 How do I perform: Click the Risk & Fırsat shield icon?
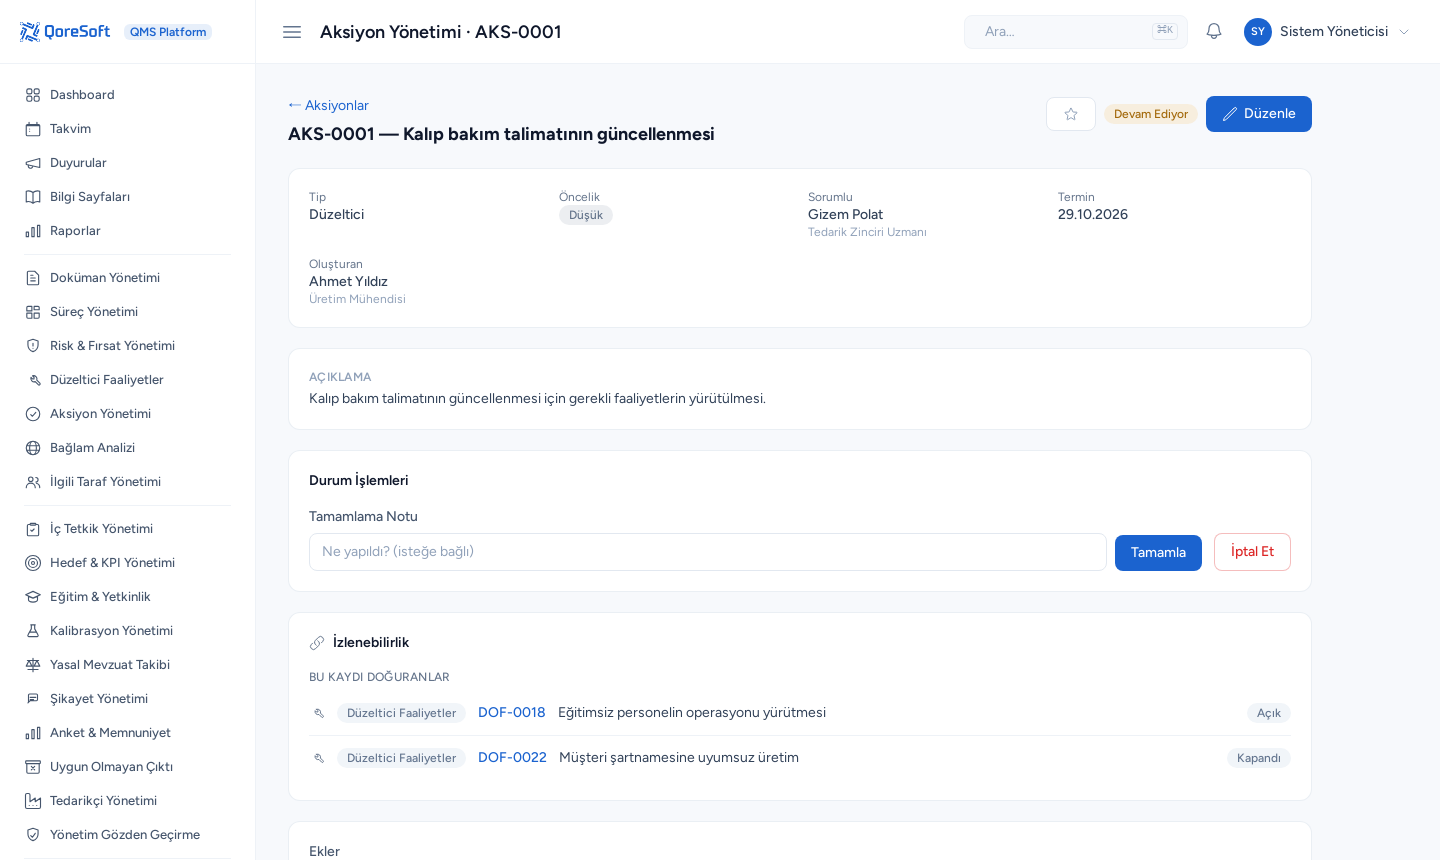[x=33, y=346]
